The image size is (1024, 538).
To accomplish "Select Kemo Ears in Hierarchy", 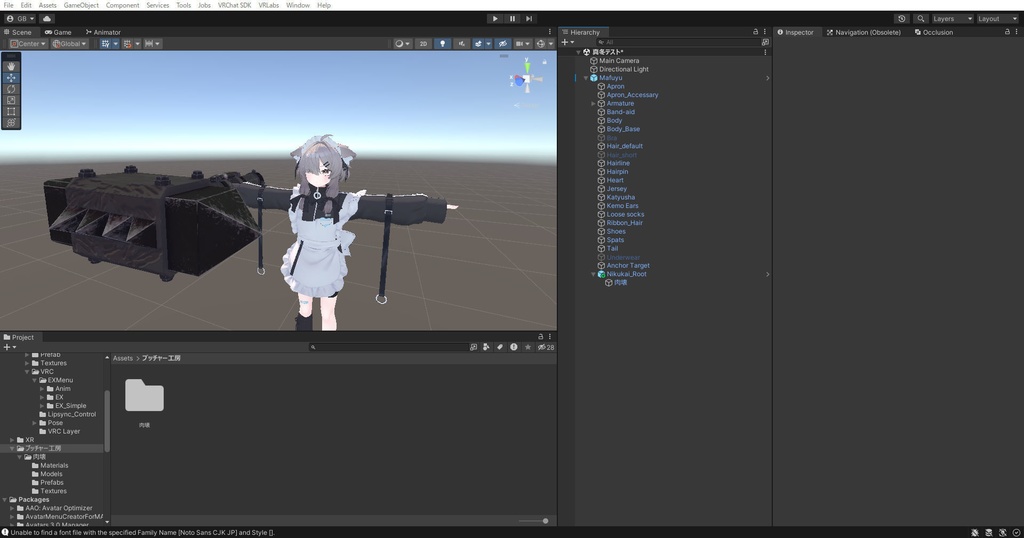I will click(622, 206).
